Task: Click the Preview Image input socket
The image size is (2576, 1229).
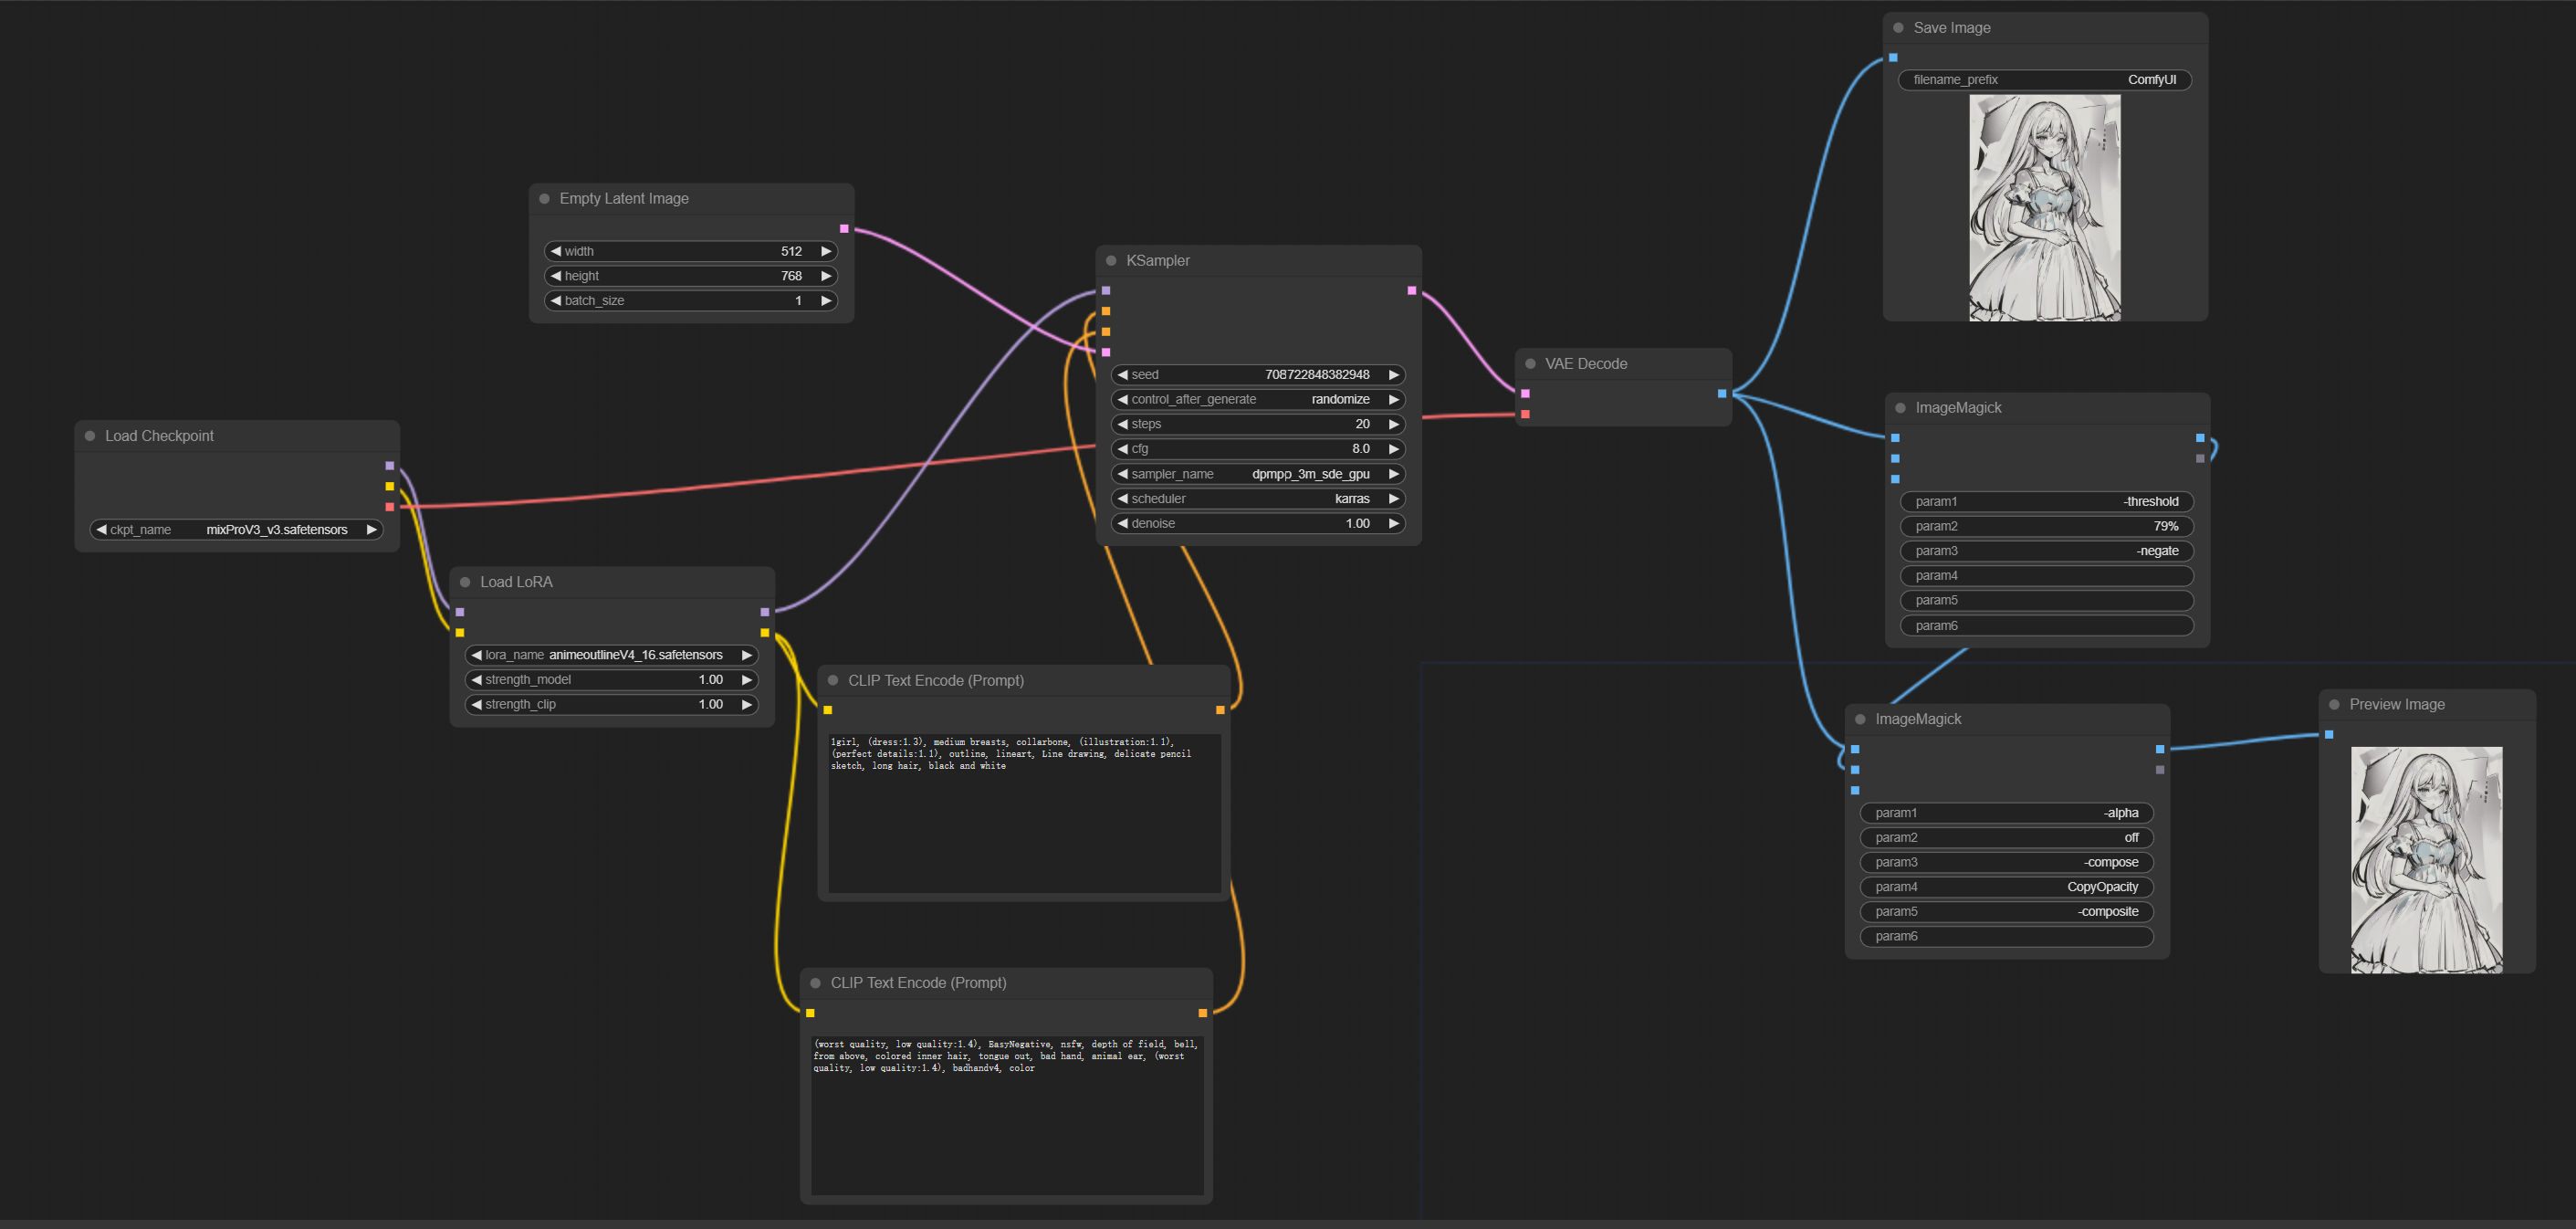Action: (2329, 735)
